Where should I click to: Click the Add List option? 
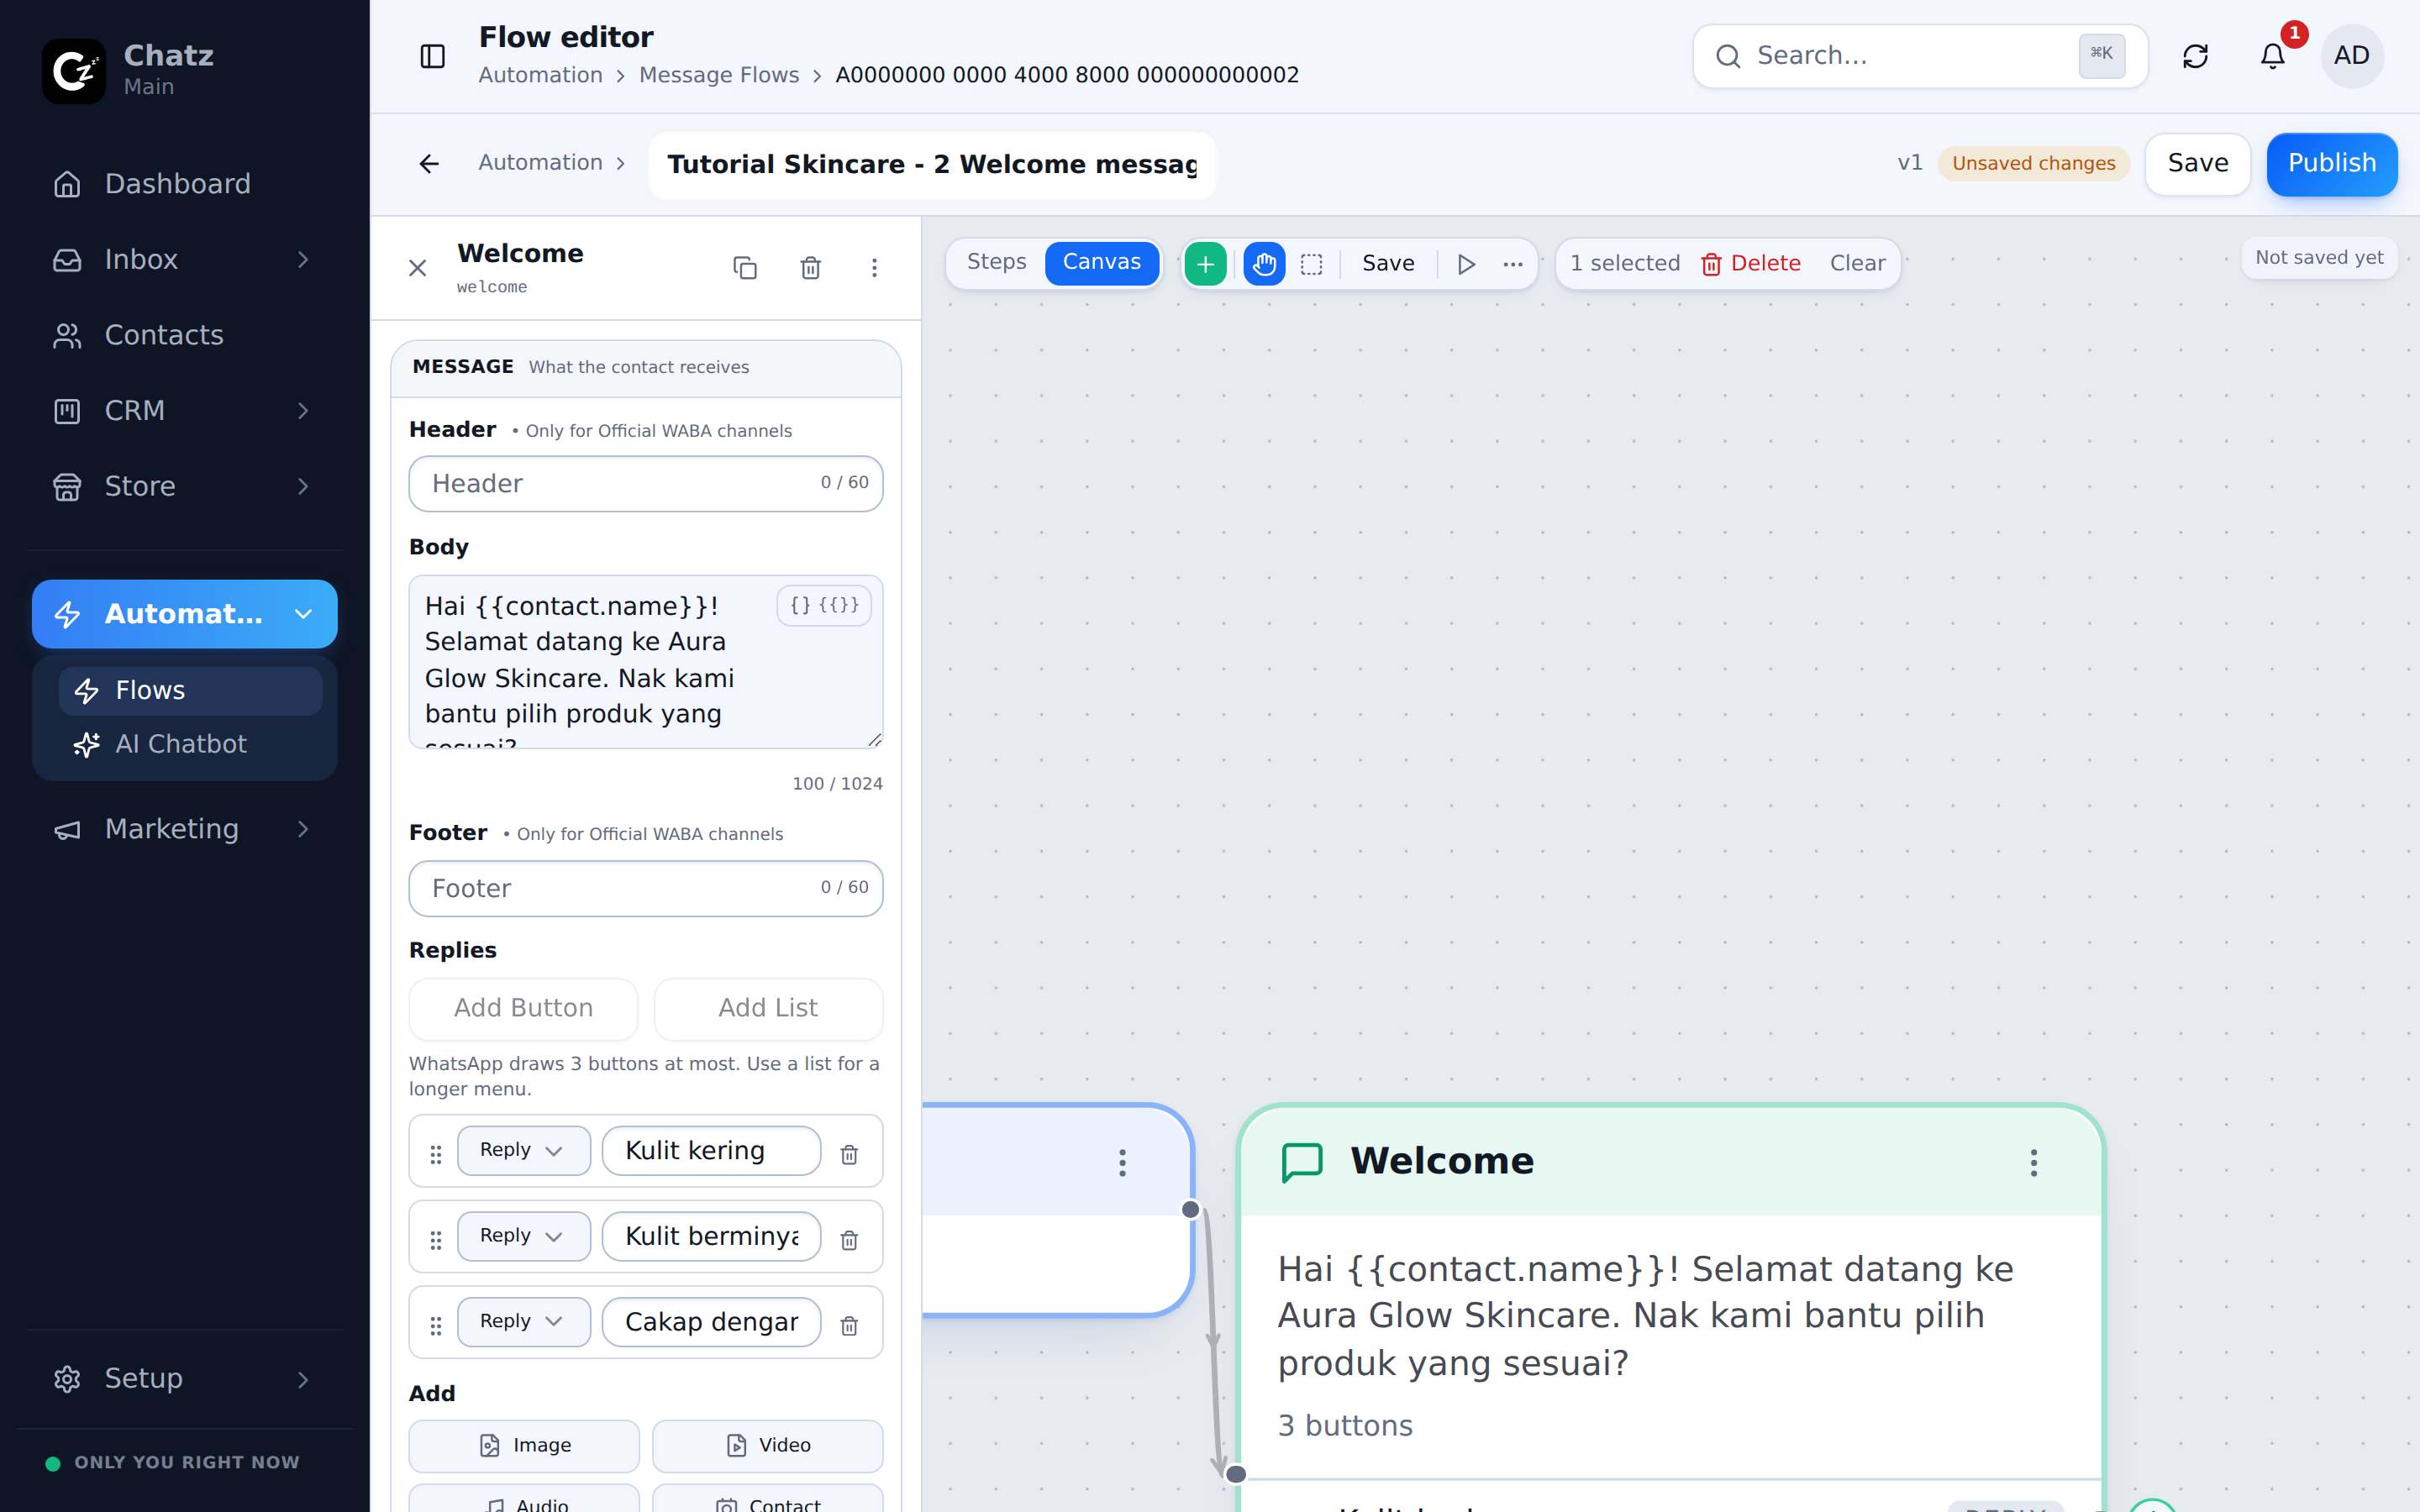768,1008
